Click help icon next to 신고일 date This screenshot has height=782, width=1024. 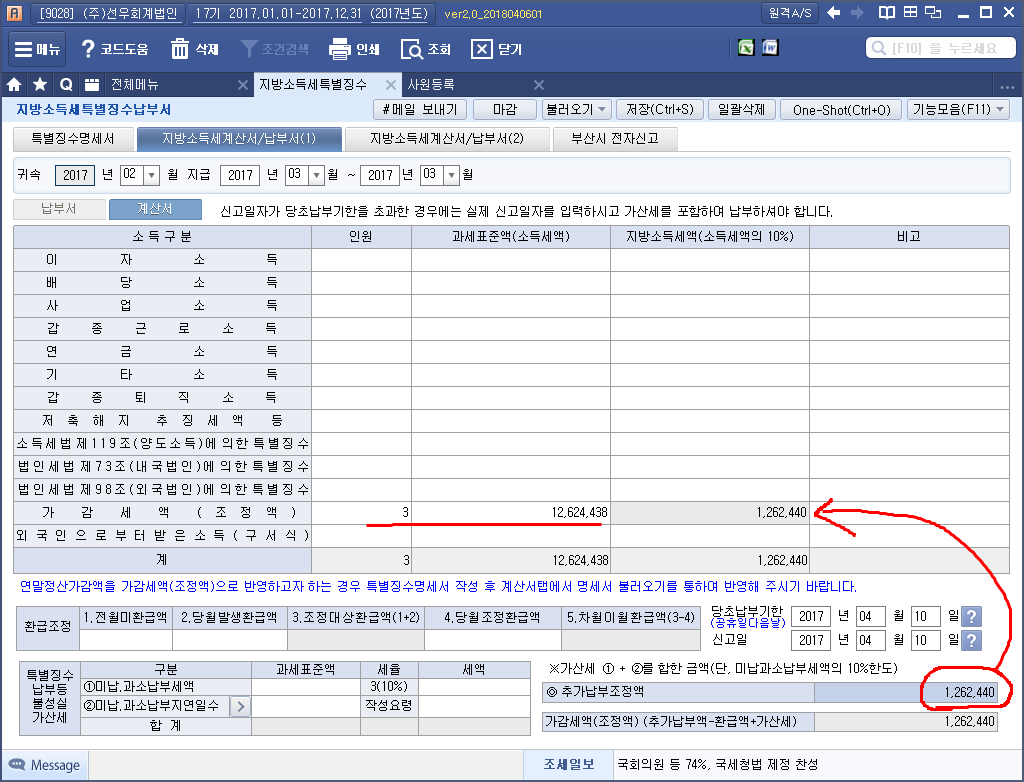[x=969, y=640]
